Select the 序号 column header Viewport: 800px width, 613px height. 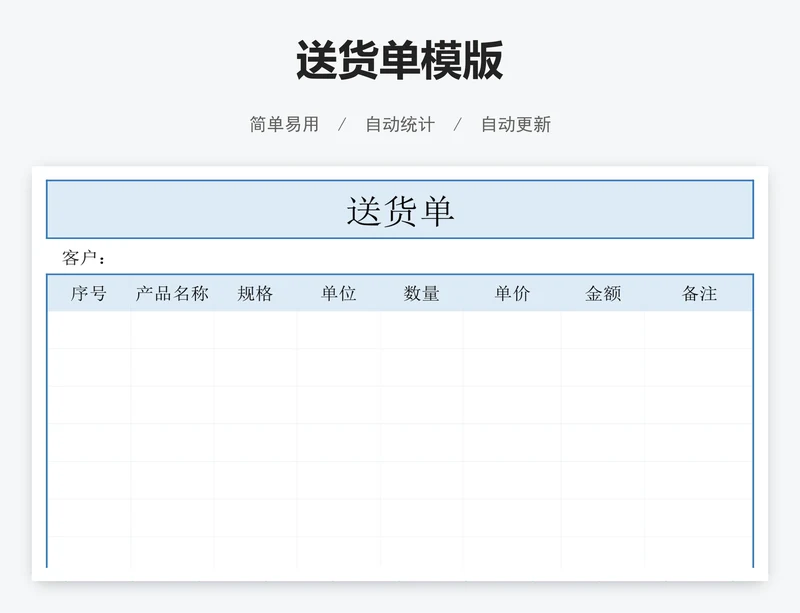click(89, 293)
